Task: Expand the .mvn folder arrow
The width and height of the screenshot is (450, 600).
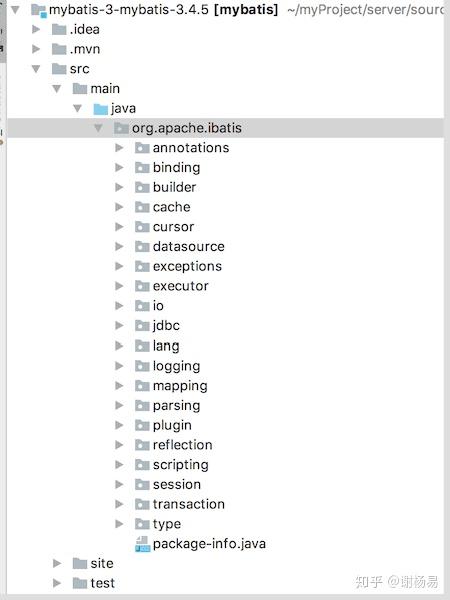Action: [36, 49]
